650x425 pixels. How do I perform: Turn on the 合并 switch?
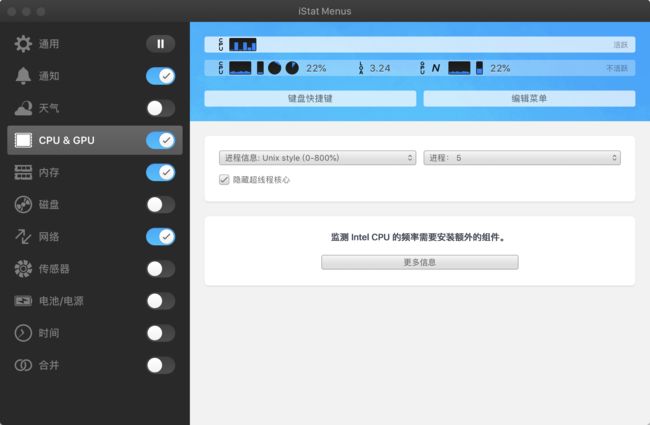pos(160,365)
